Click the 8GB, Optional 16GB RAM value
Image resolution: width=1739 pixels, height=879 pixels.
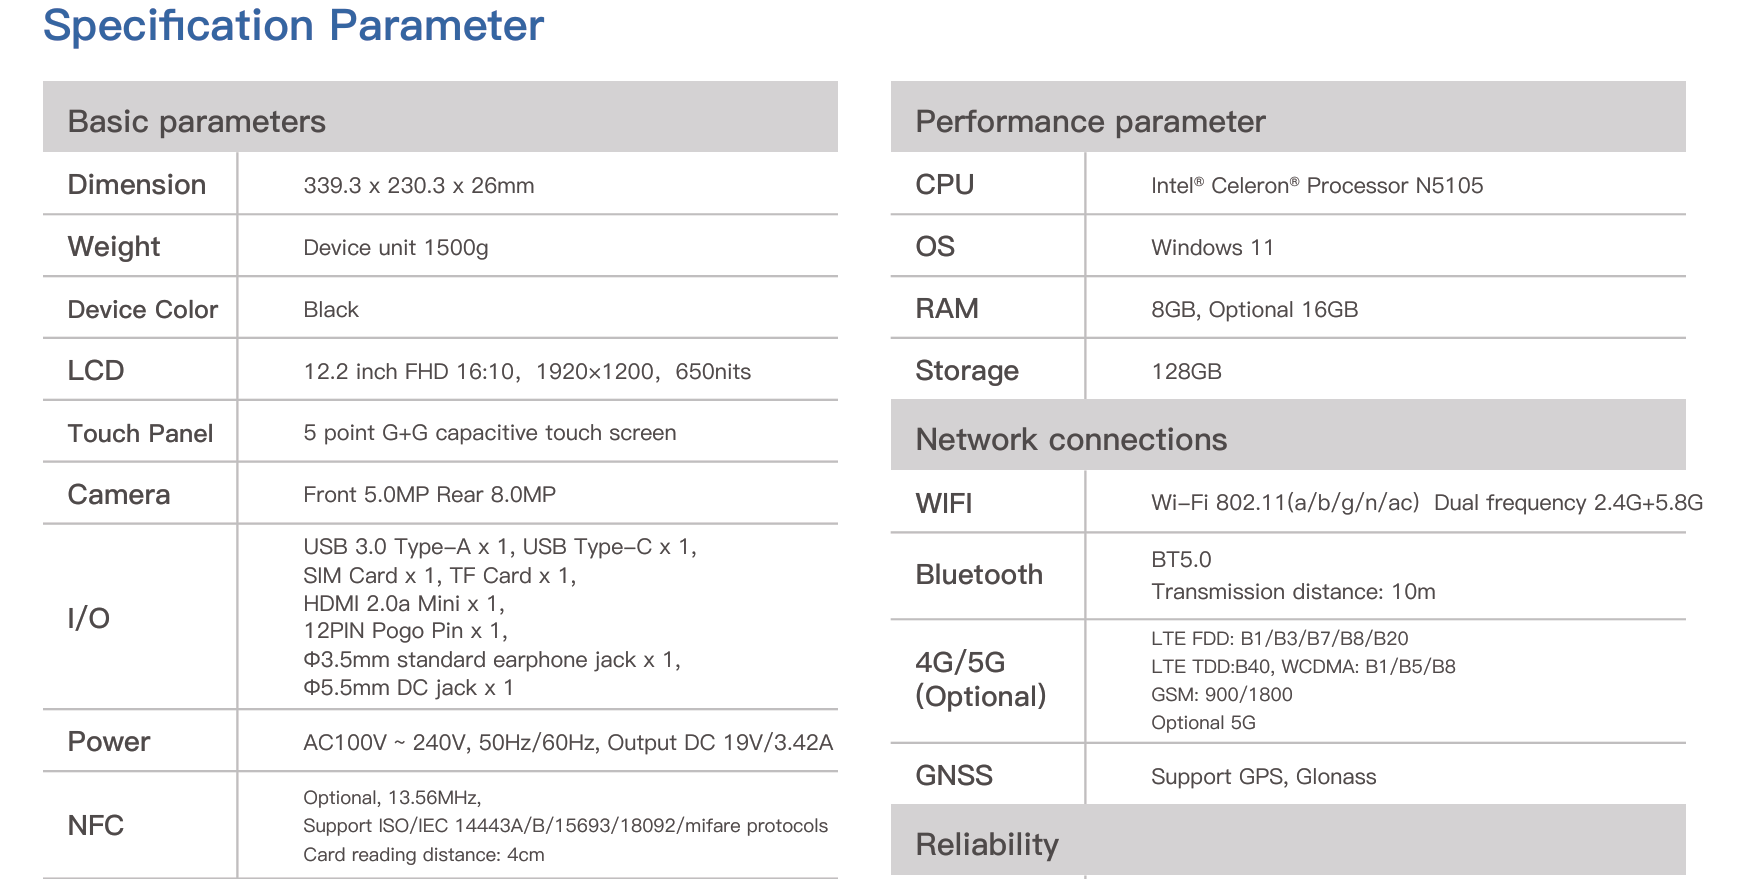[1254, 310]
